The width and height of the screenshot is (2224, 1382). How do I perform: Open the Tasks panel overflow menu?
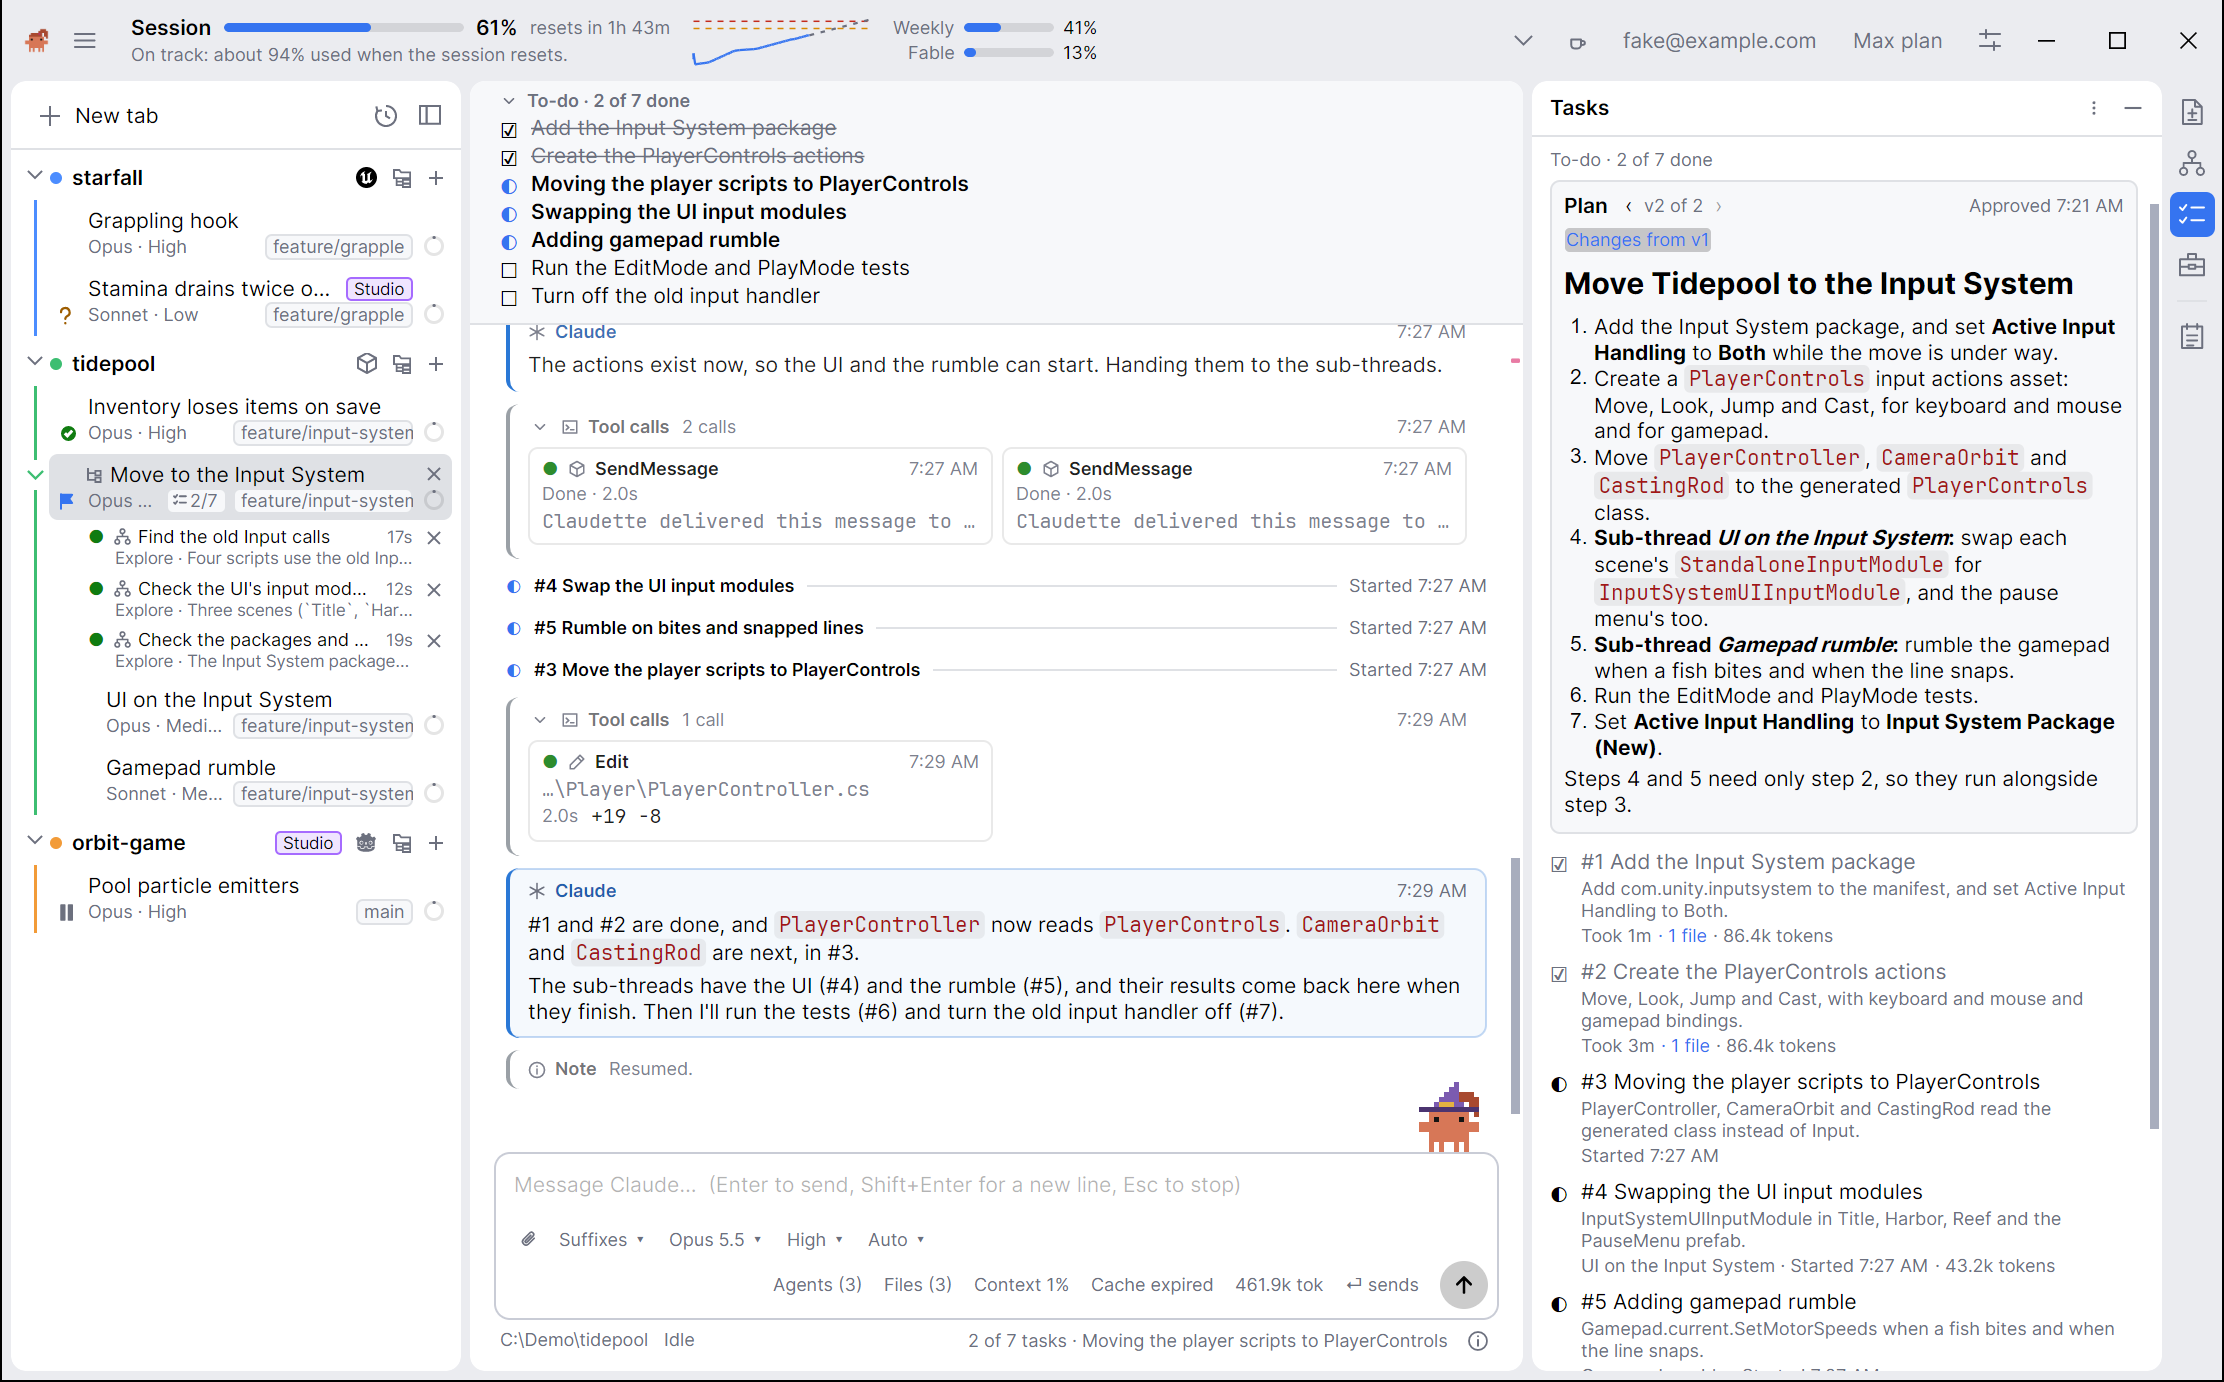(x=2094, y=108)
